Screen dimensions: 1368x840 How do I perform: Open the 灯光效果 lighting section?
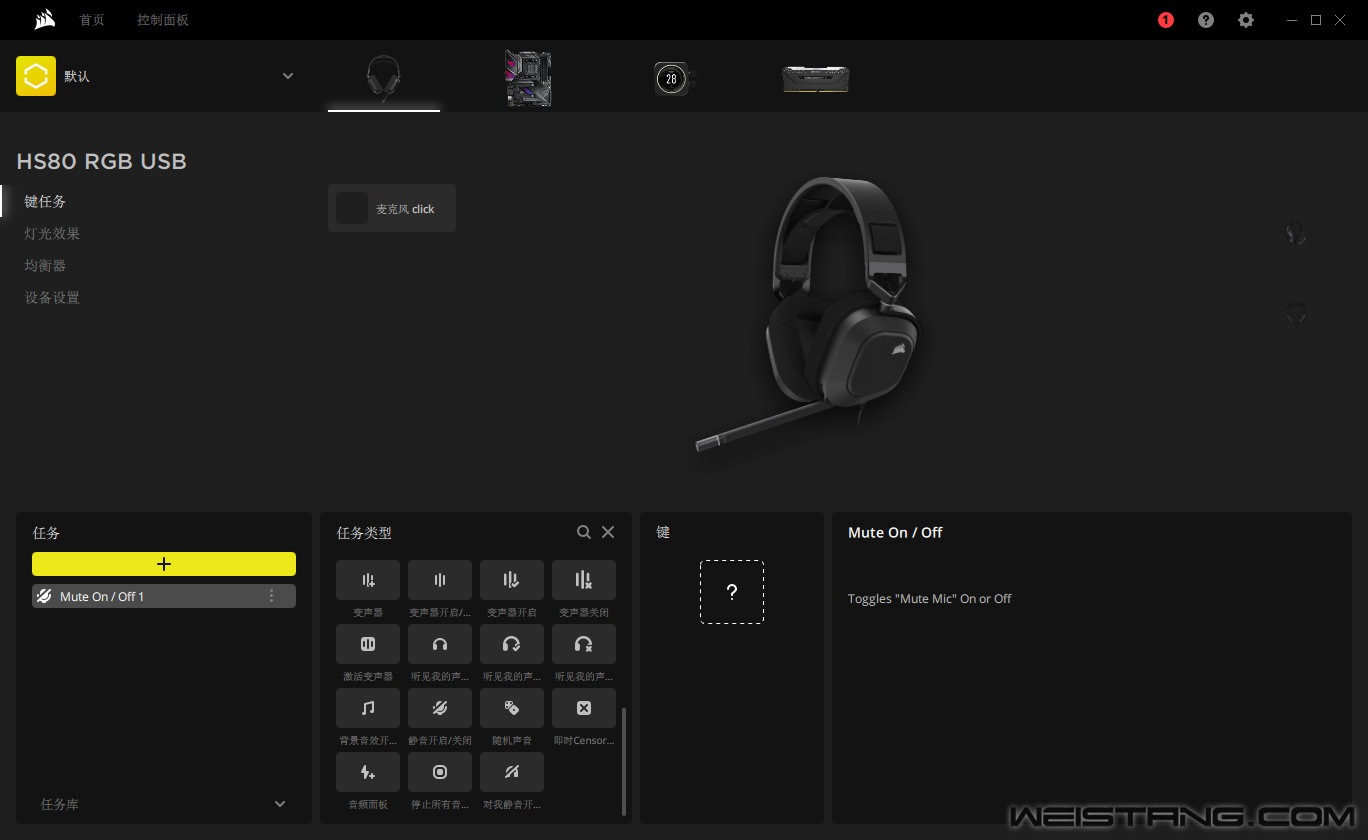[52, 233]
